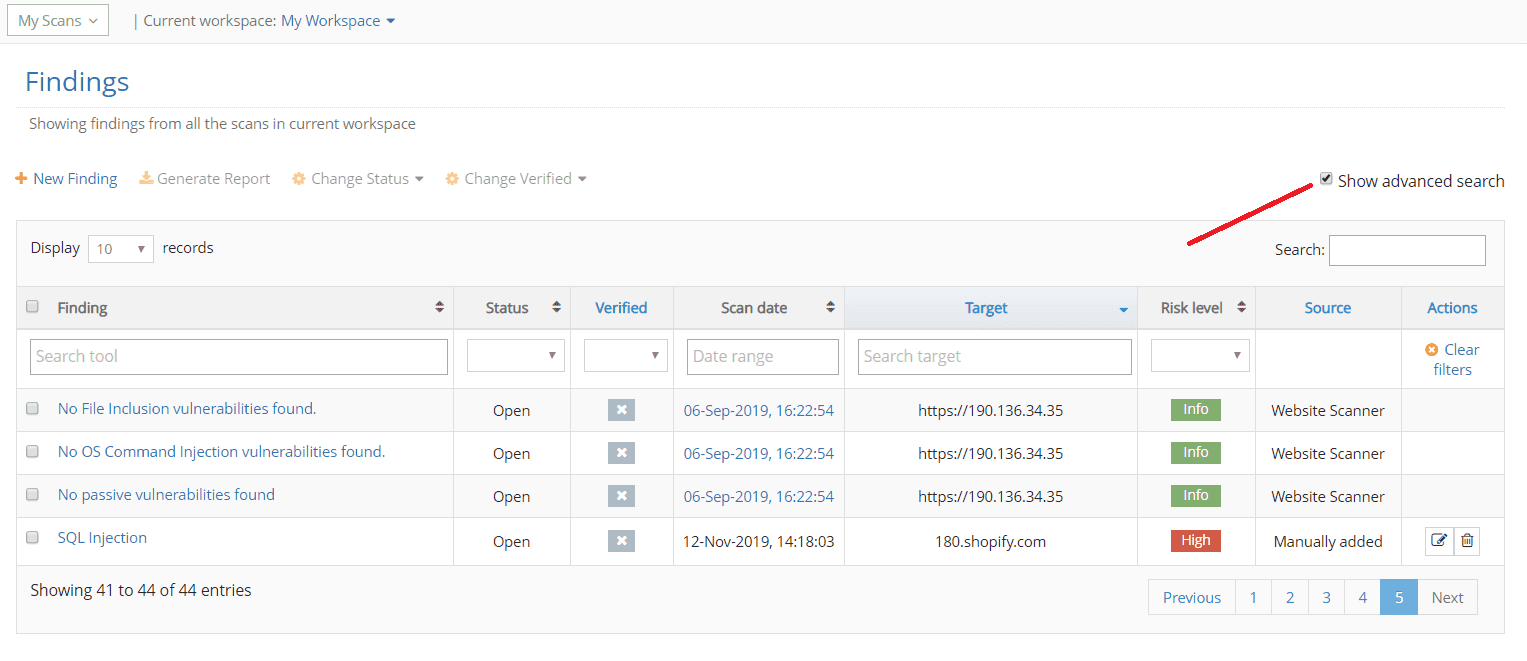This screenshot has width=1527, height=661.
Task: Disable the Show advanced search checkbox
Action: click(x=1326, y=178)
